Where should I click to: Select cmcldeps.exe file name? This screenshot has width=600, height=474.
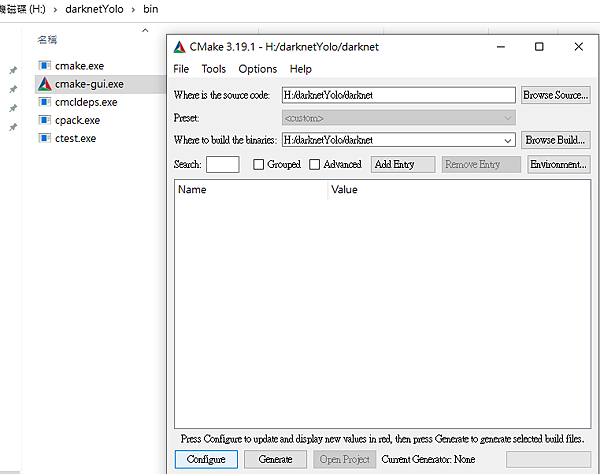pos(86,102)
